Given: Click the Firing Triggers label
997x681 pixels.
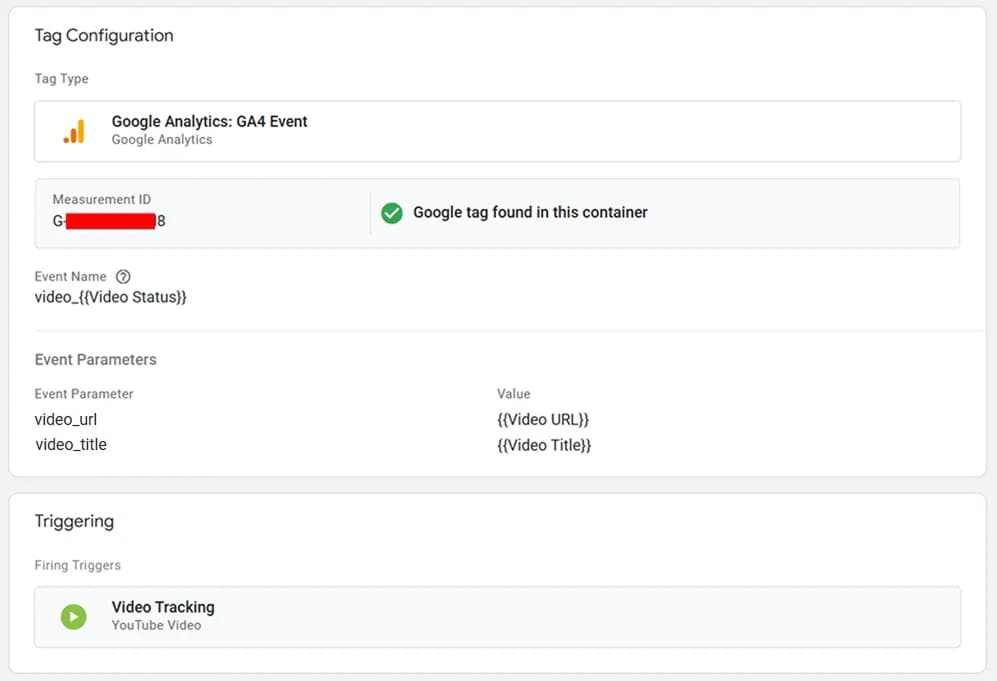Looking at the screenshot, I should (x=77, y=565).
